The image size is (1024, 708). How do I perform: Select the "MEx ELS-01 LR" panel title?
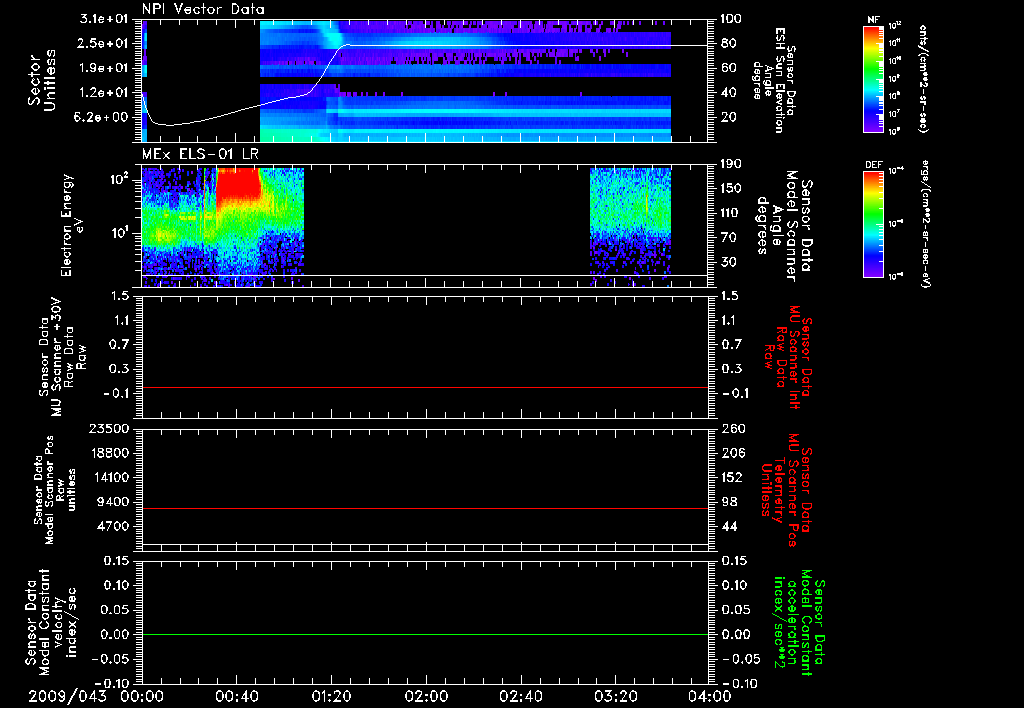pyautogui.click(x=200, y=154)
